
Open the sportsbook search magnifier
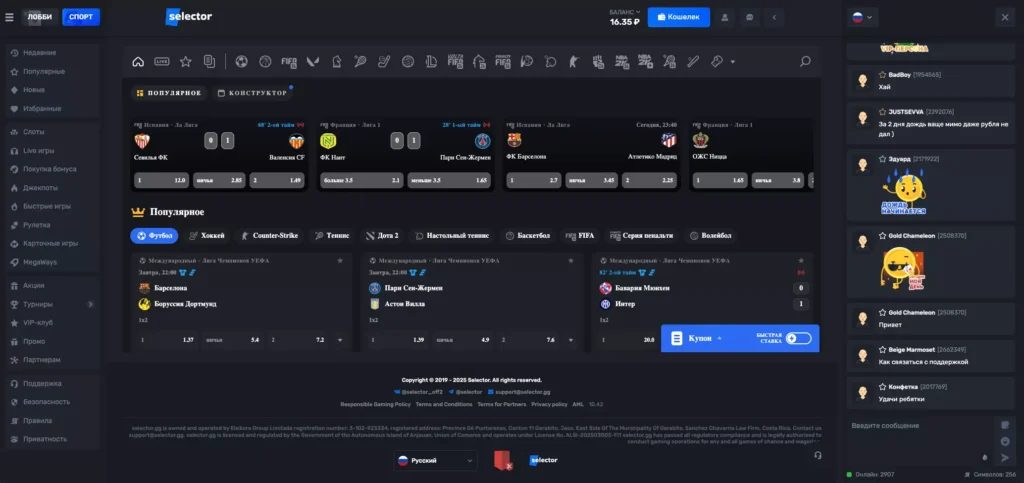pos(805,61)
